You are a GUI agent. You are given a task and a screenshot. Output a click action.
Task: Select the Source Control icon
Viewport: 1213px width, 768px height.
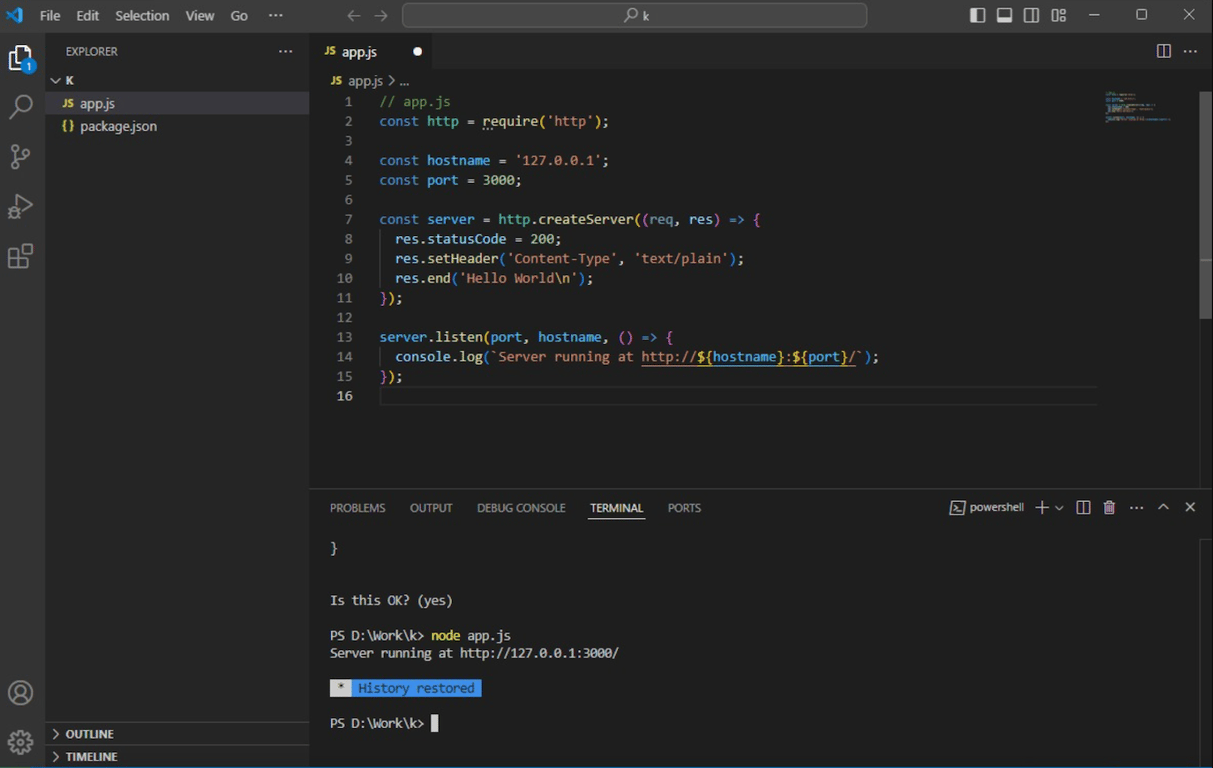point(21,156)
